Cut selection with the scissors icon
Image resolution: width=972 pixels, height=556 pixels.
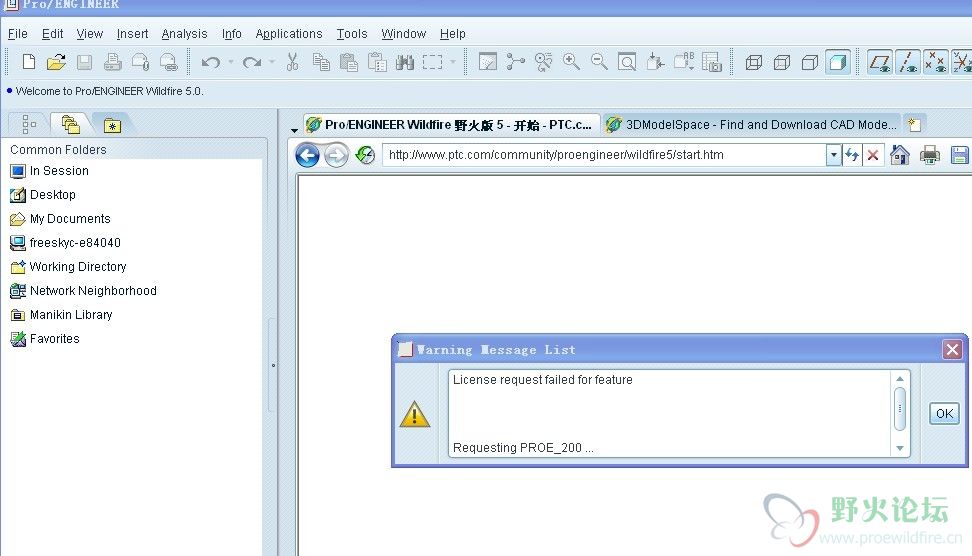pos(293,61)
